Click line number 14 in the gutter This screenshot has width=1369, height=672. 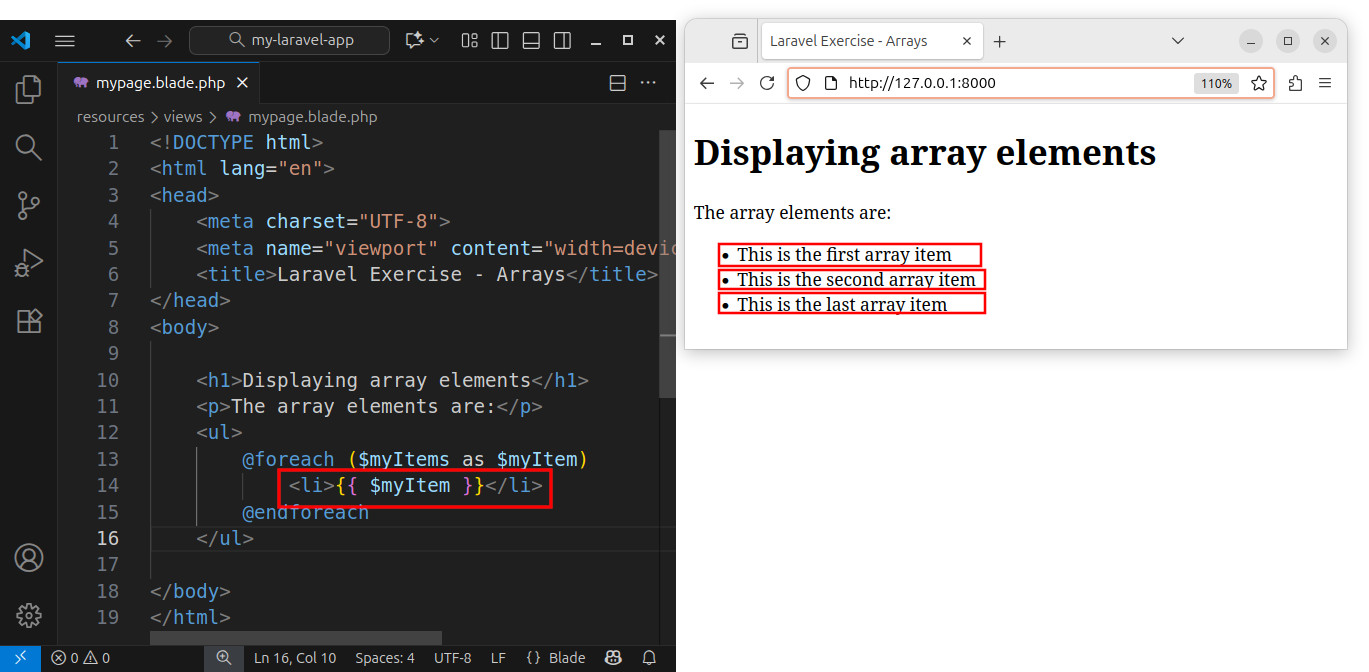tap(108, 485)
